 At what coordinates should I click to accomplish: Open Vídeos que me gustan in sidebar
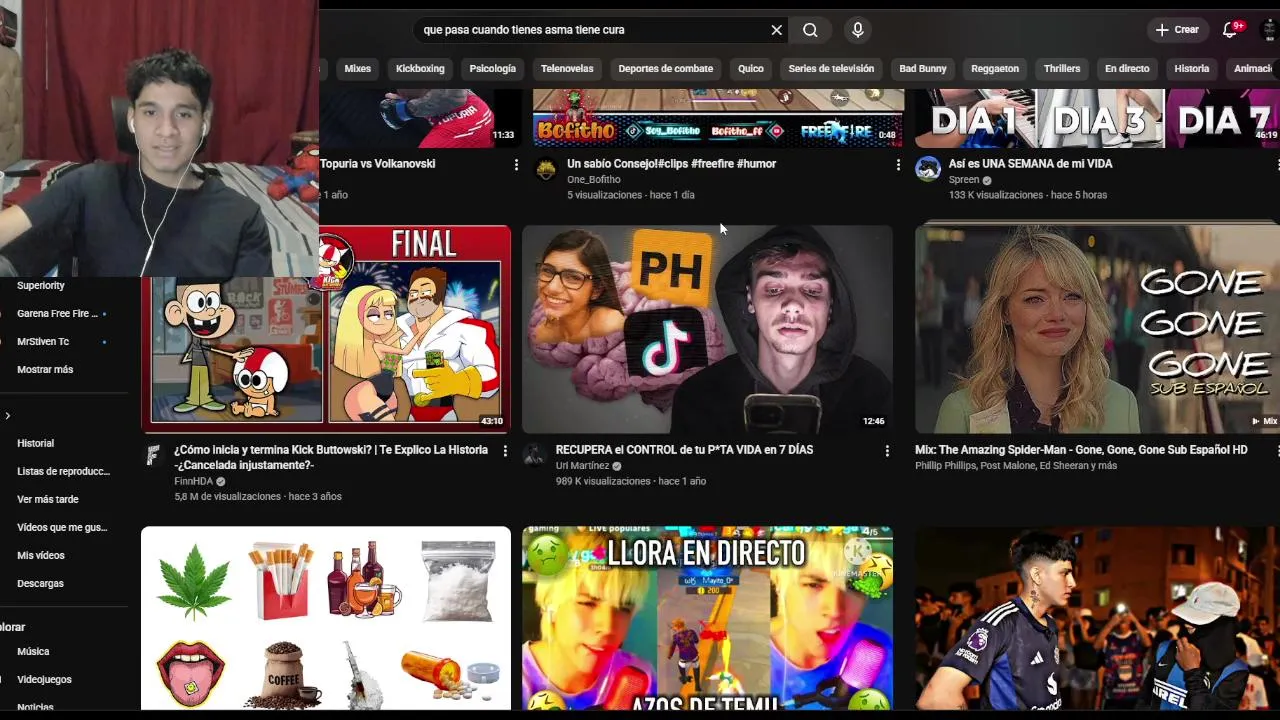[62, 527]
